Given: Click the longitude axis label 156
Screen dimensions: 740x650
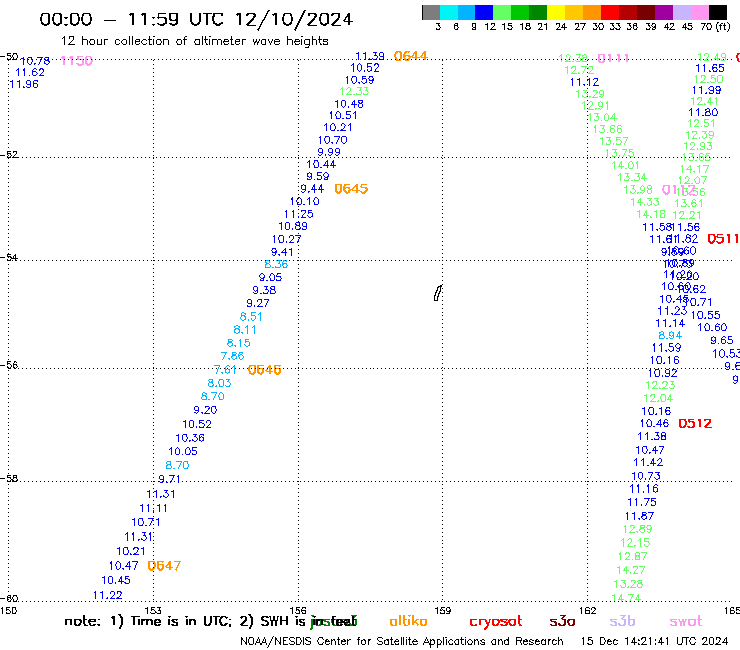Looking at the screenshot, I should (298, 610).
